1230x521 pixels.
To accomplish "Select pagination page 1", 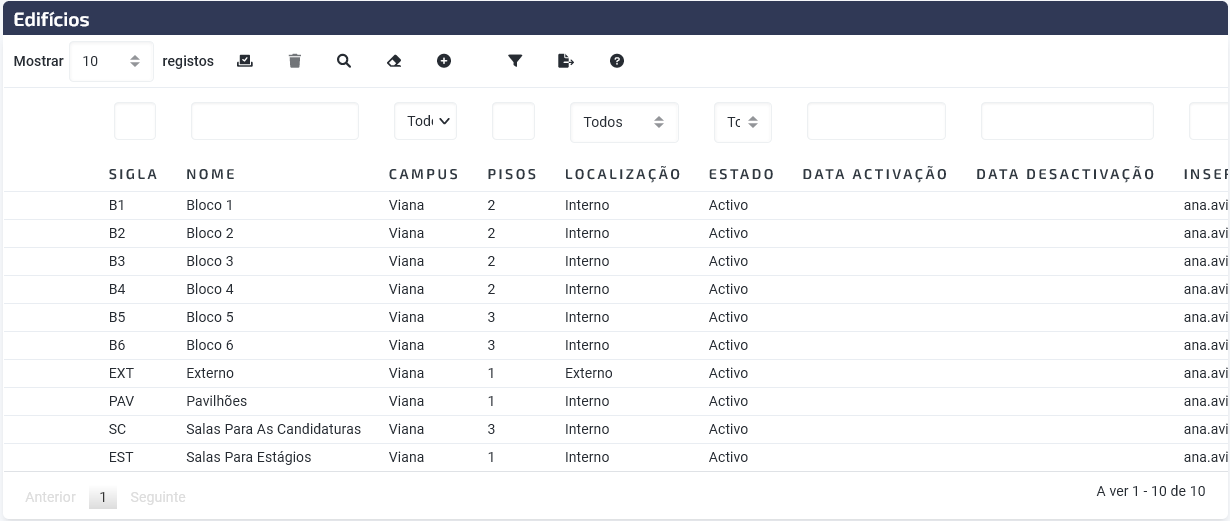I will point(102,497).
